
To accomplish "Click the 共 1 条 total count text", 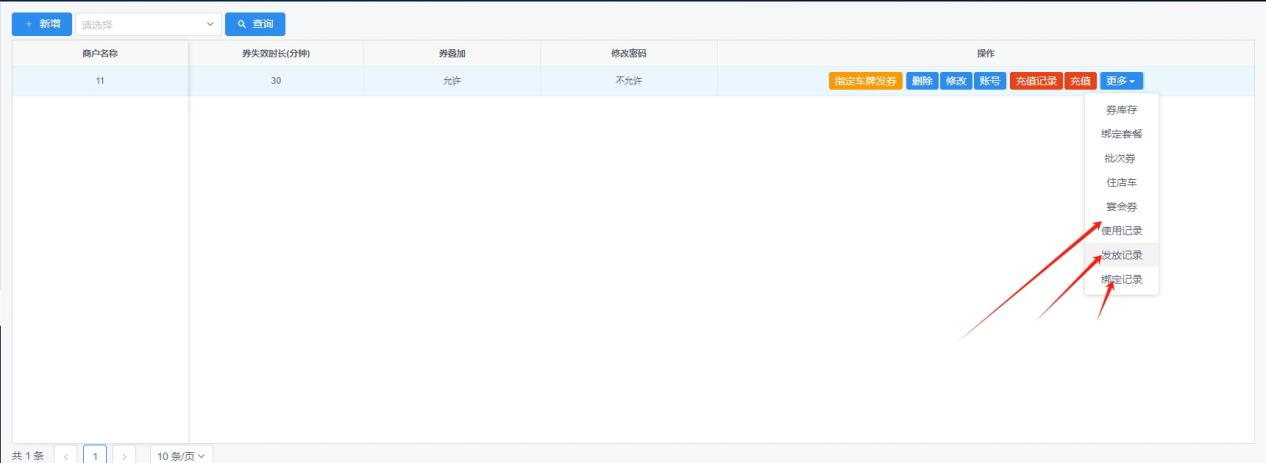I will click(28, 456).
